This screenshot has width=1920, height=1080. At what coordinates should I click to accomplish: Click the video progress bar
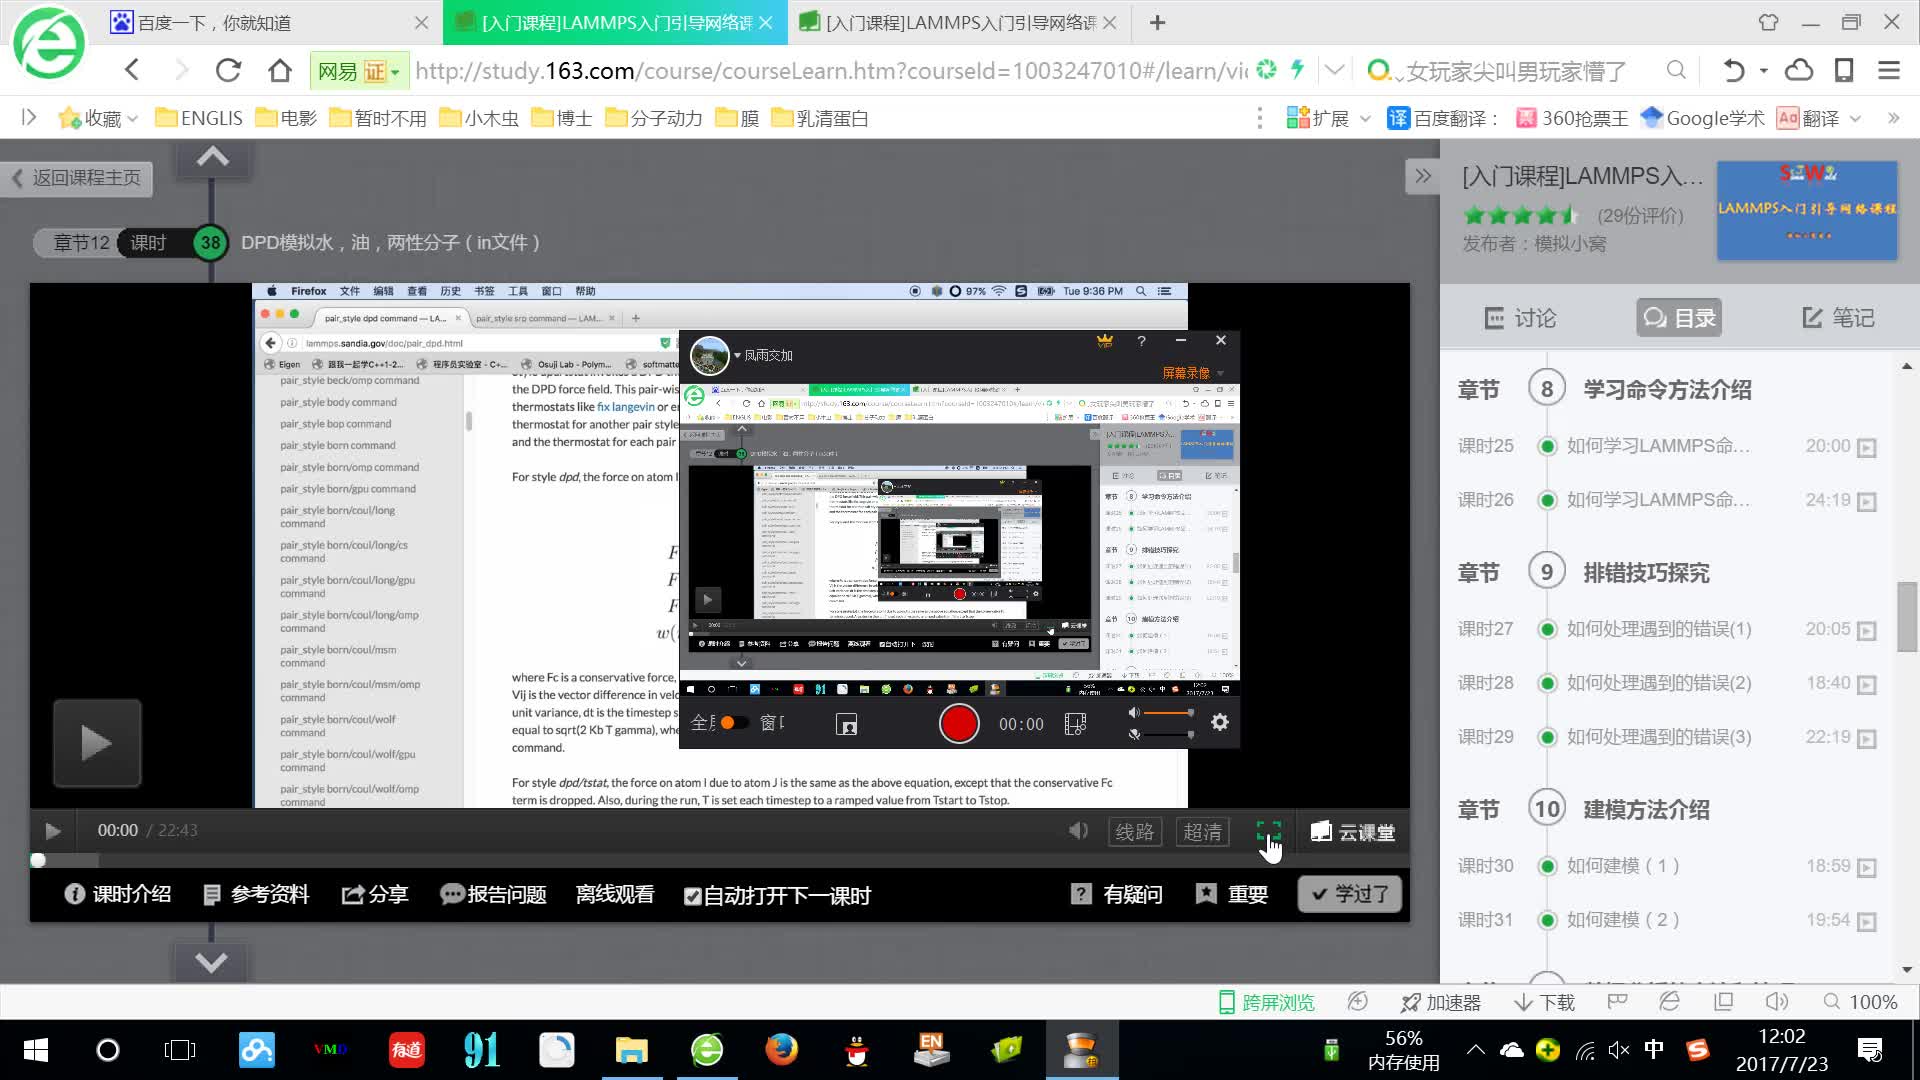[x=700, y=860]
